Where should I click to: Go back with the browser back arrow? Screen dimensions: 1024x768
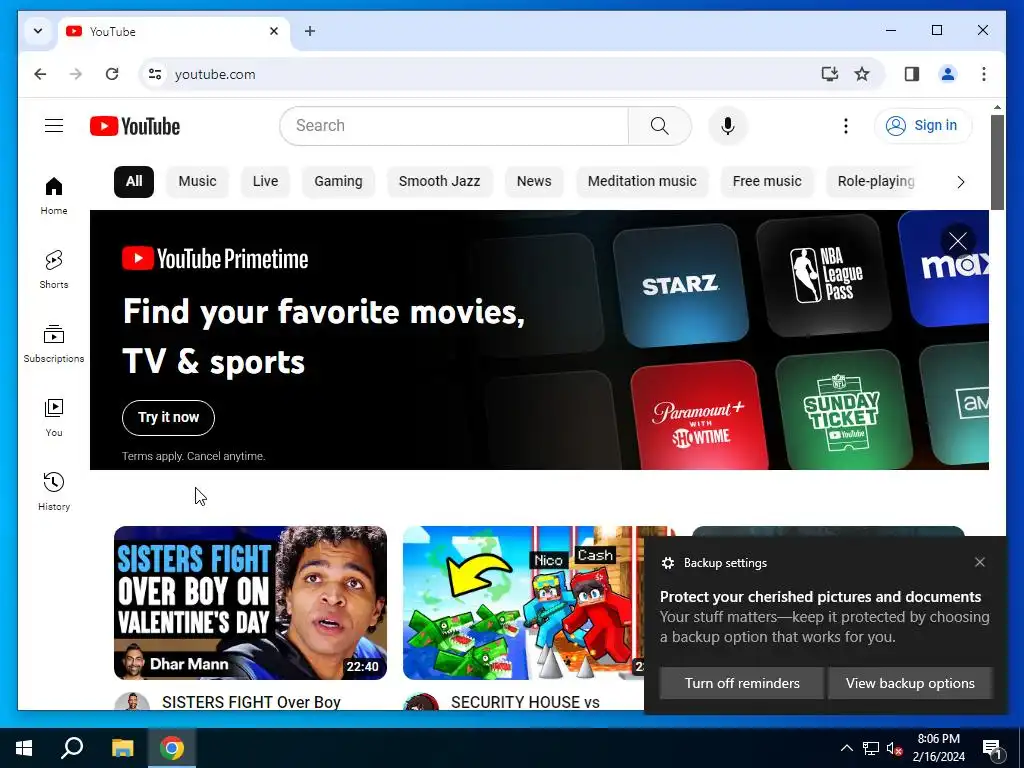pos(40,74)
